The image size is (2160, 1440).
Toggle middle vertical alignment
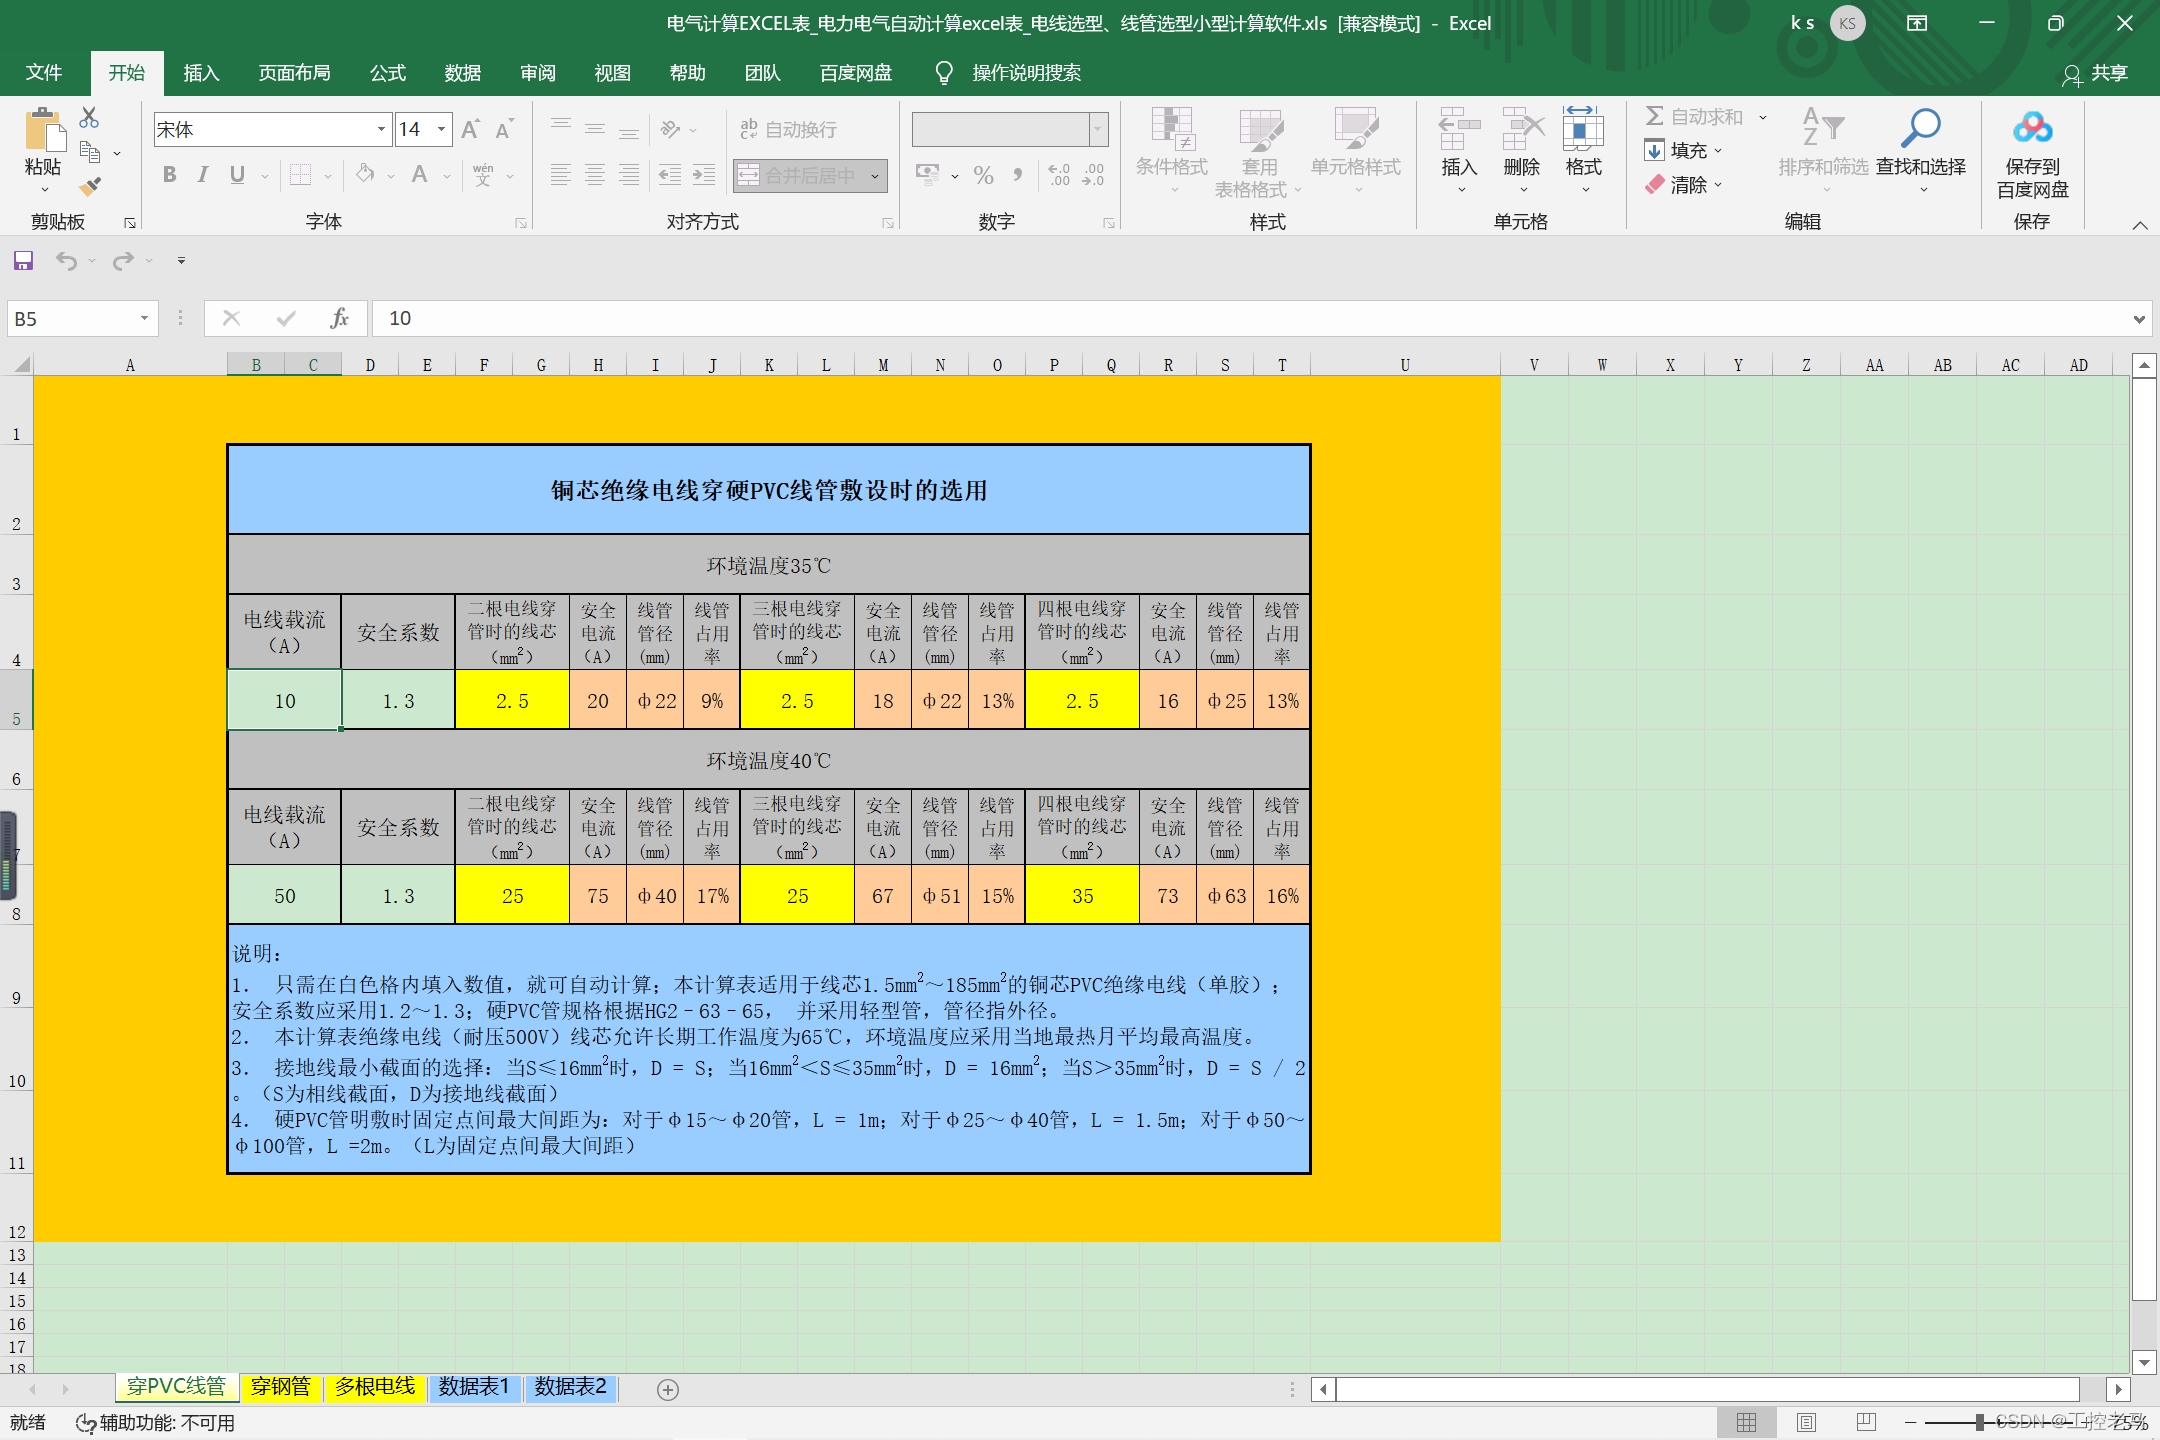tap(595, 128)
